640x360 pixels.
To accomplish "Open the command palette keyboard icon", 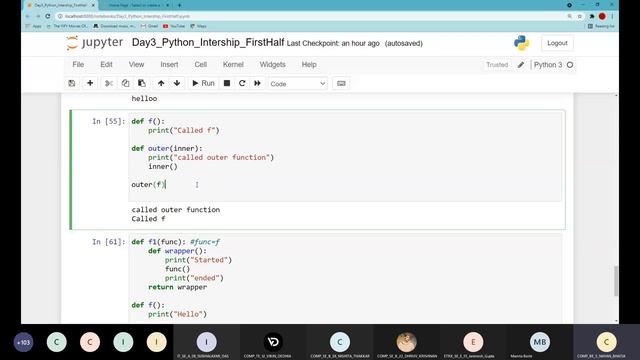I will pos(341,83).
